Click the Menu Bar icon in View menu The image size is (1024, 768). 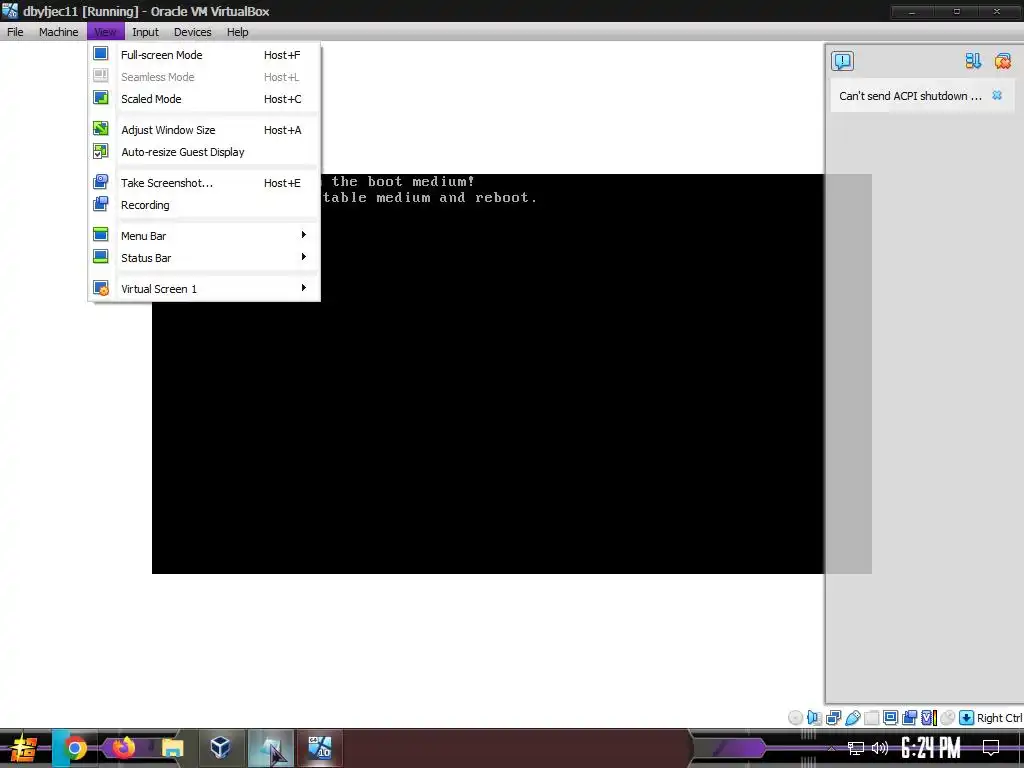click(x=101, y=234)
